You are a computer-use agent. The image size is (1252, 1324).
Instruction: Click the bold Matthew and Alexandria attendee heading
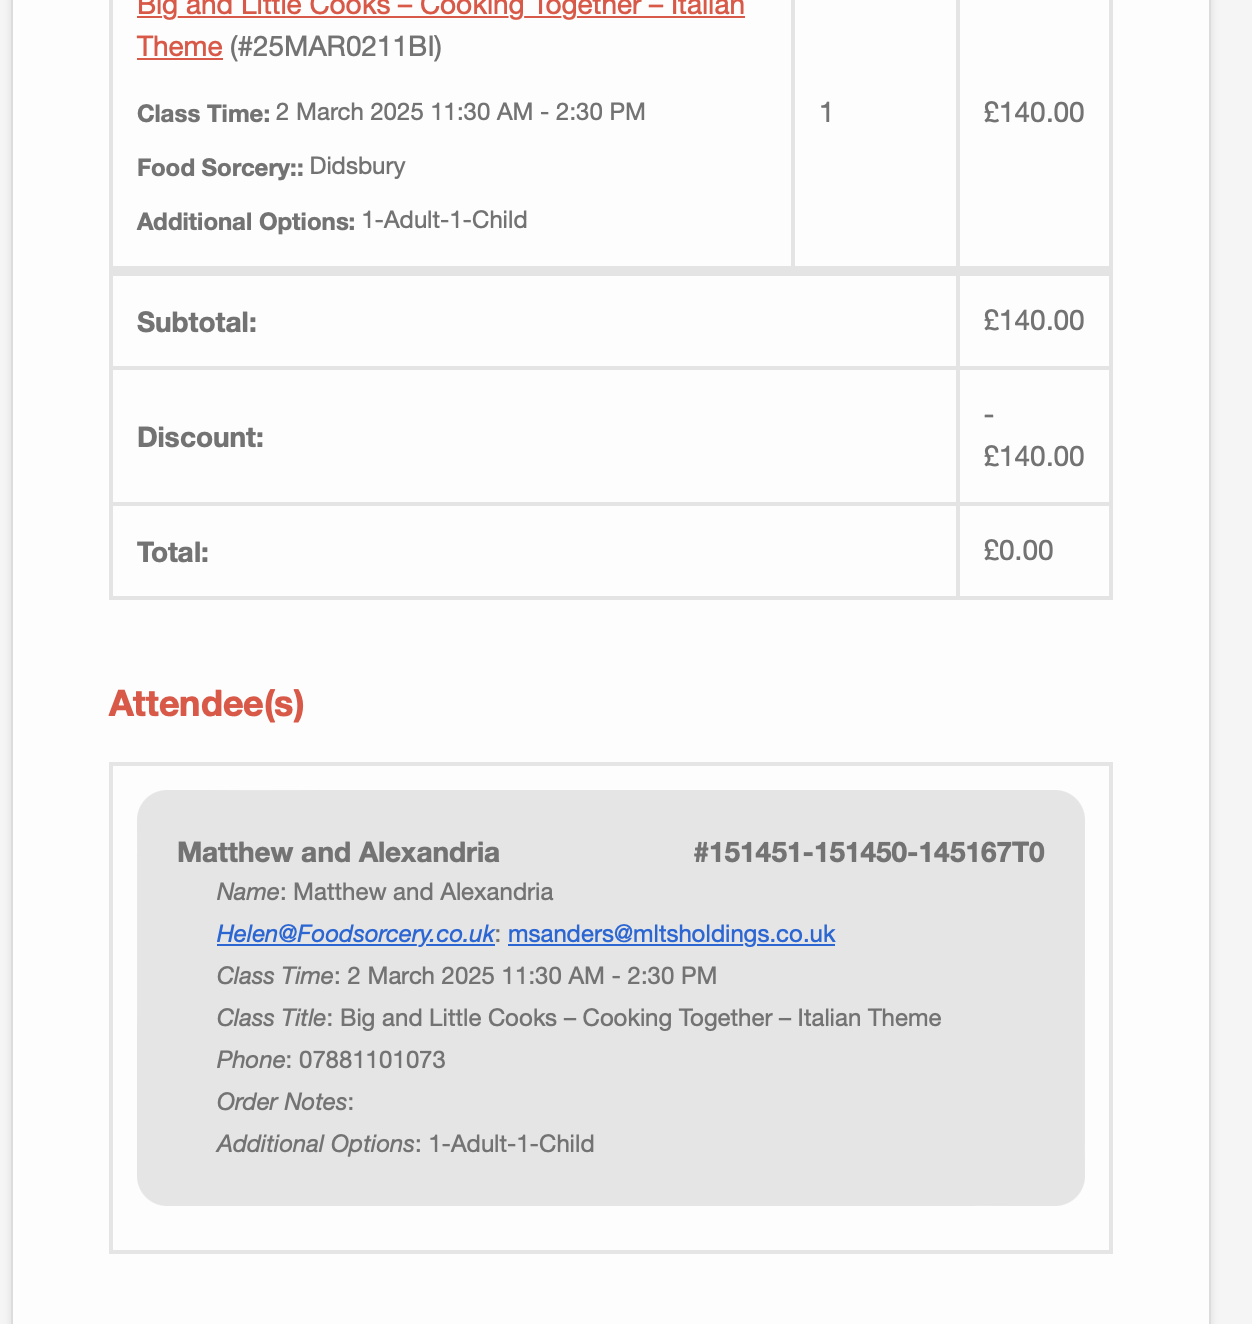coord(338,852)
